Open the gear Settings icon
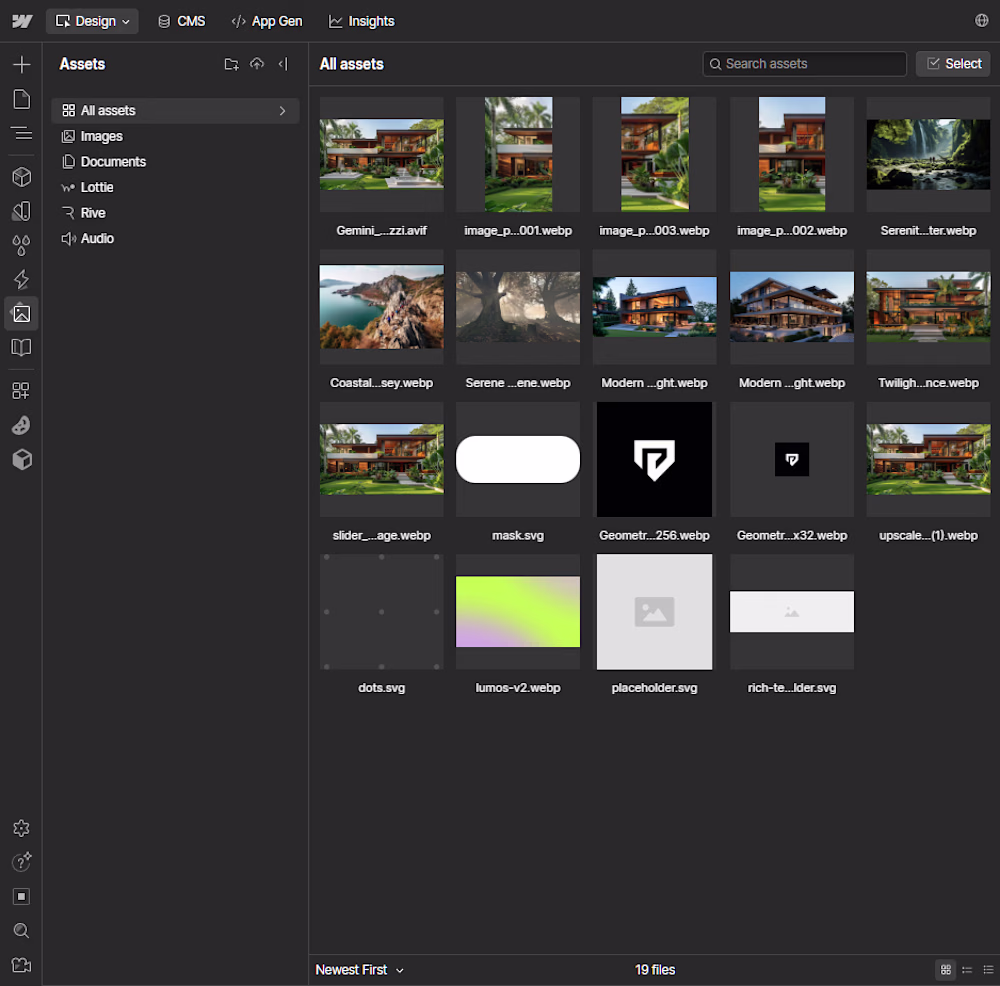Image resolution: width=1000 pixels, height=986 pixels. tap(22, 828)
